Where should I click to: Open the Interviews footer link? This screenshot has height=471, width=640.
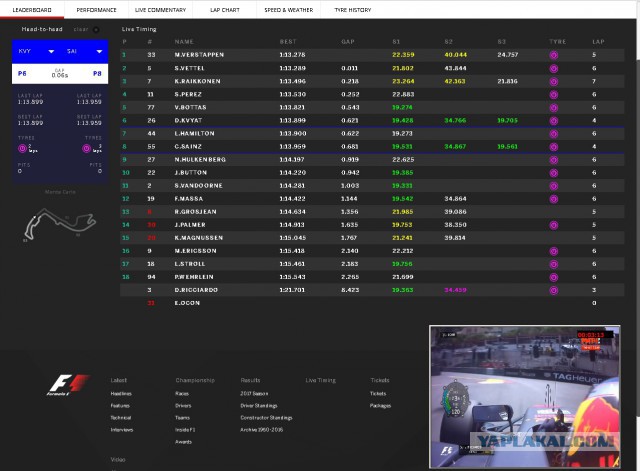(x=122, y=430)
